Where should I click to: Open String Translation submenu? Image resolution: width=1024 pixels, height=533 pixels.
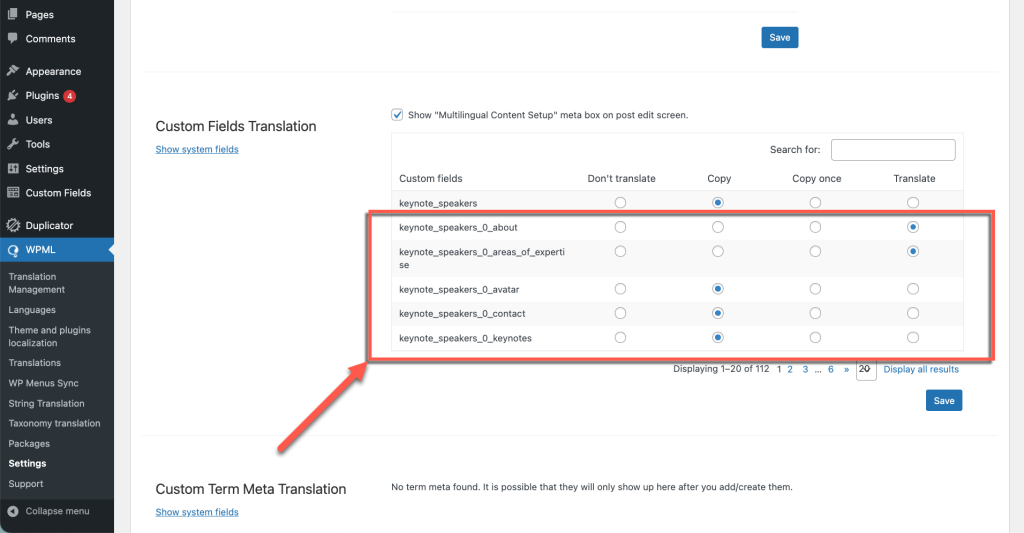[x=46, y=403]
